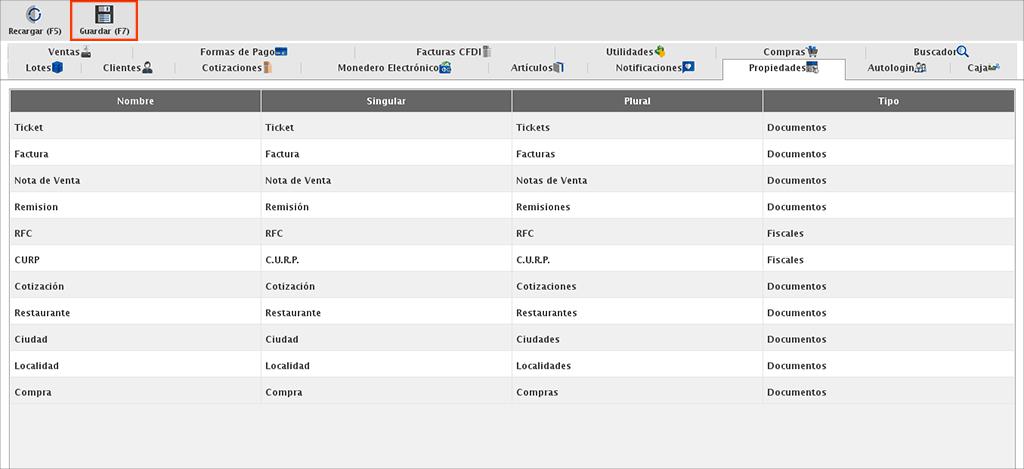
Task: Select the Cotizaciones tab
Action: [237, 68]
